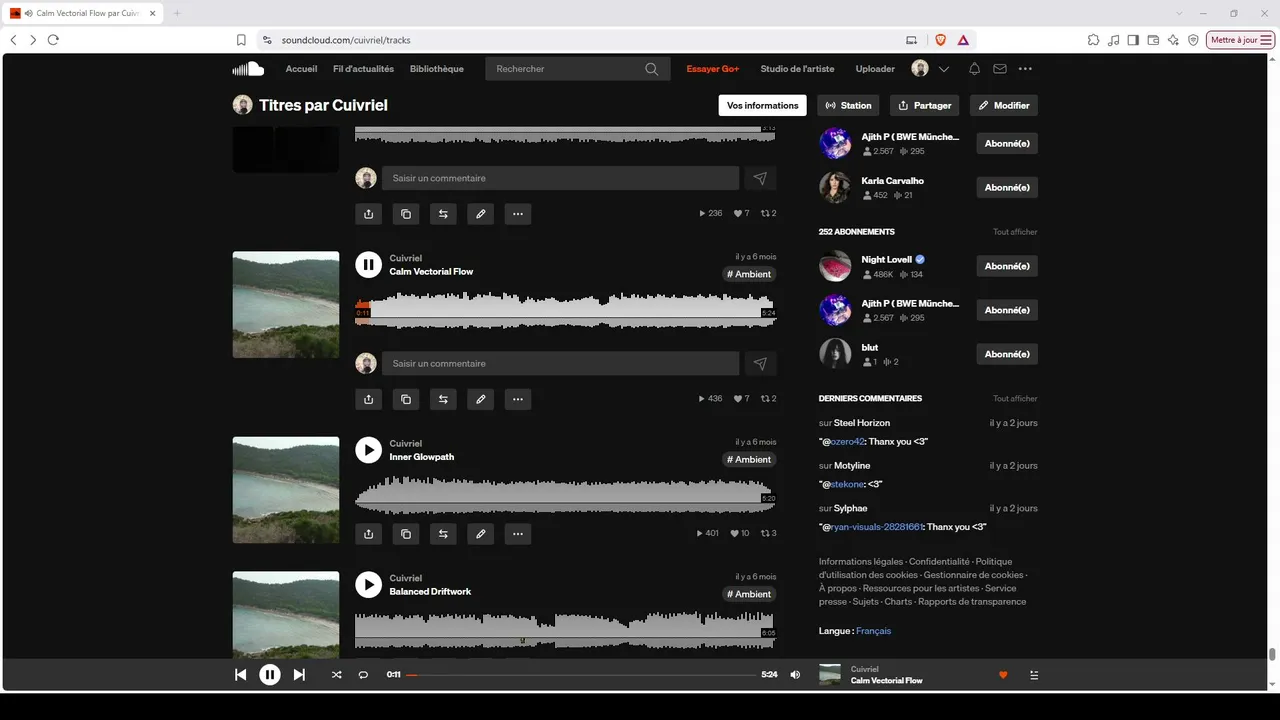Open Fil d'actualités

click(x=363, y=69)
